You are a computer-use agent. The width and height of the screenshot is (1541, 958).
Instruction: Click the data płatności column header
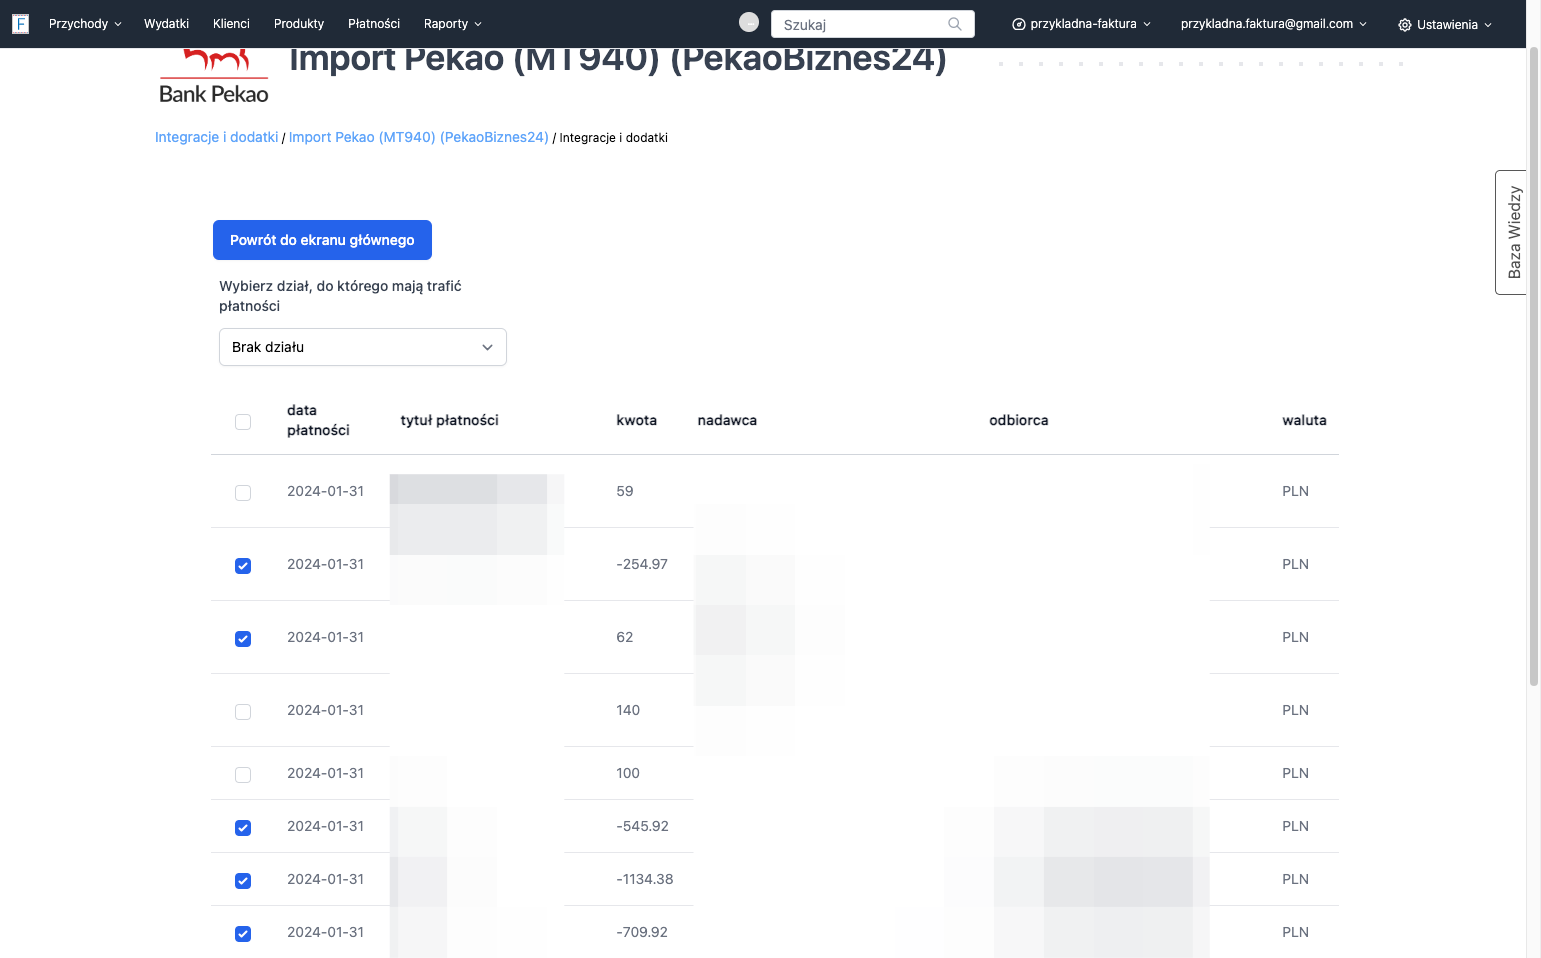(x=318, y=420)
